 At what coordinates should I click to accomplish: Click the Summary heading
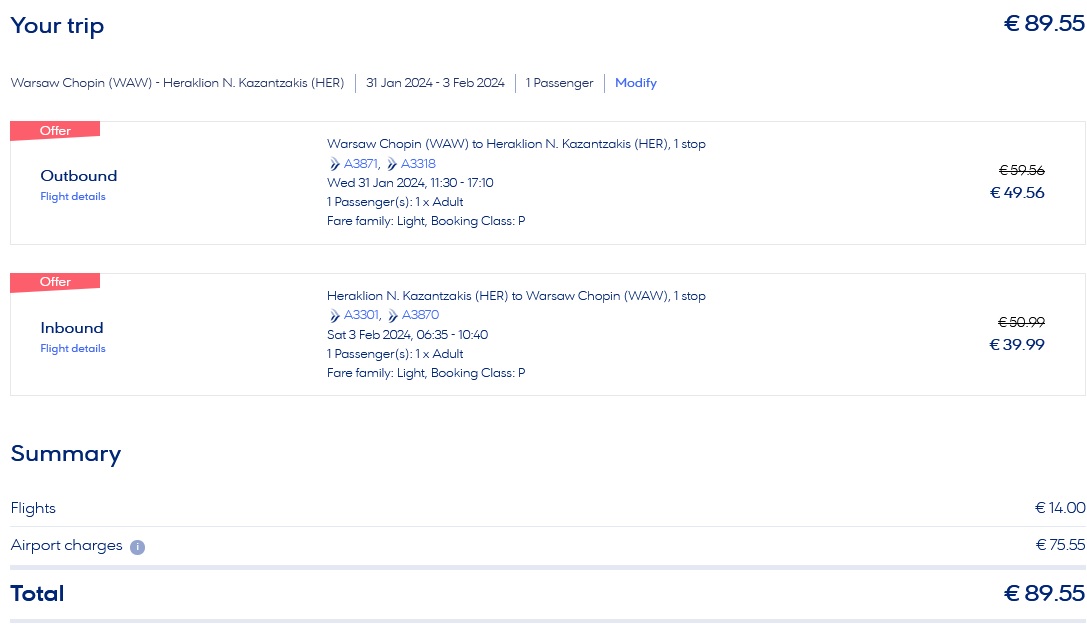tap(66, 453)
